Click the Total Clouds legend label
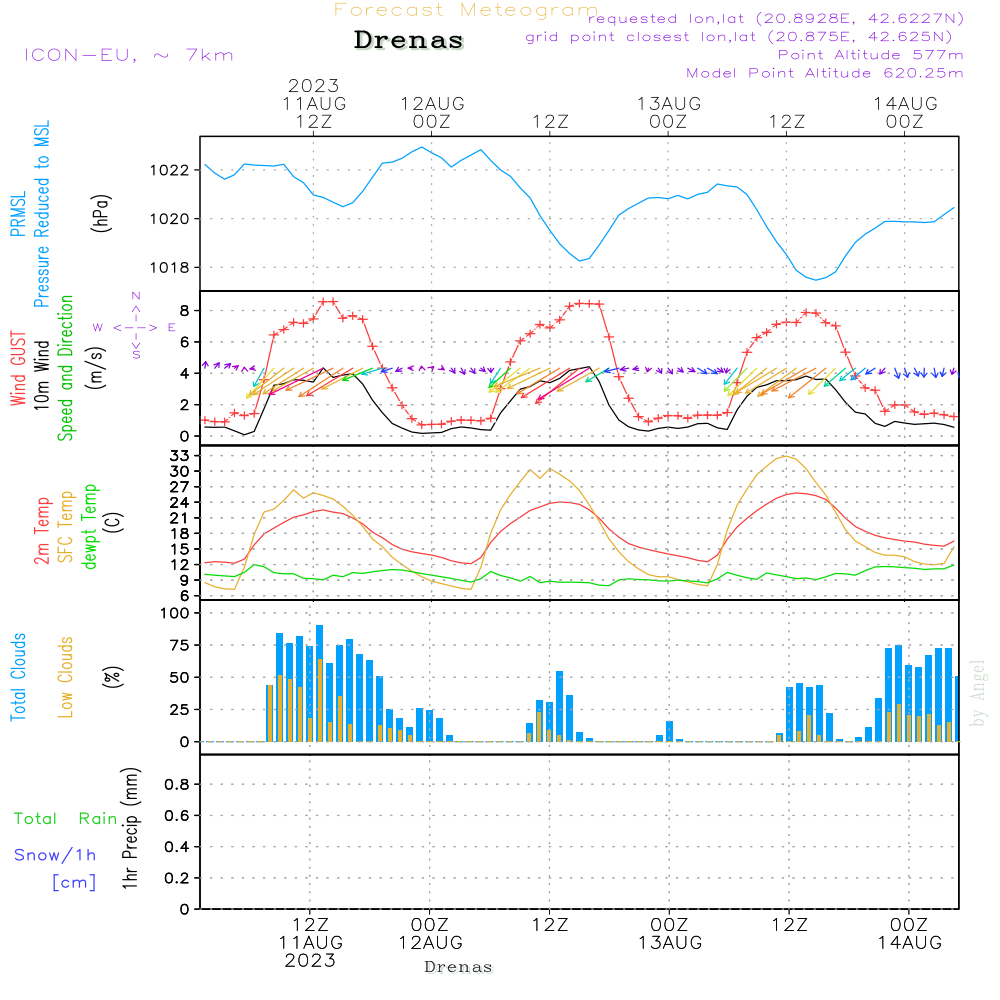 [18, 677]
